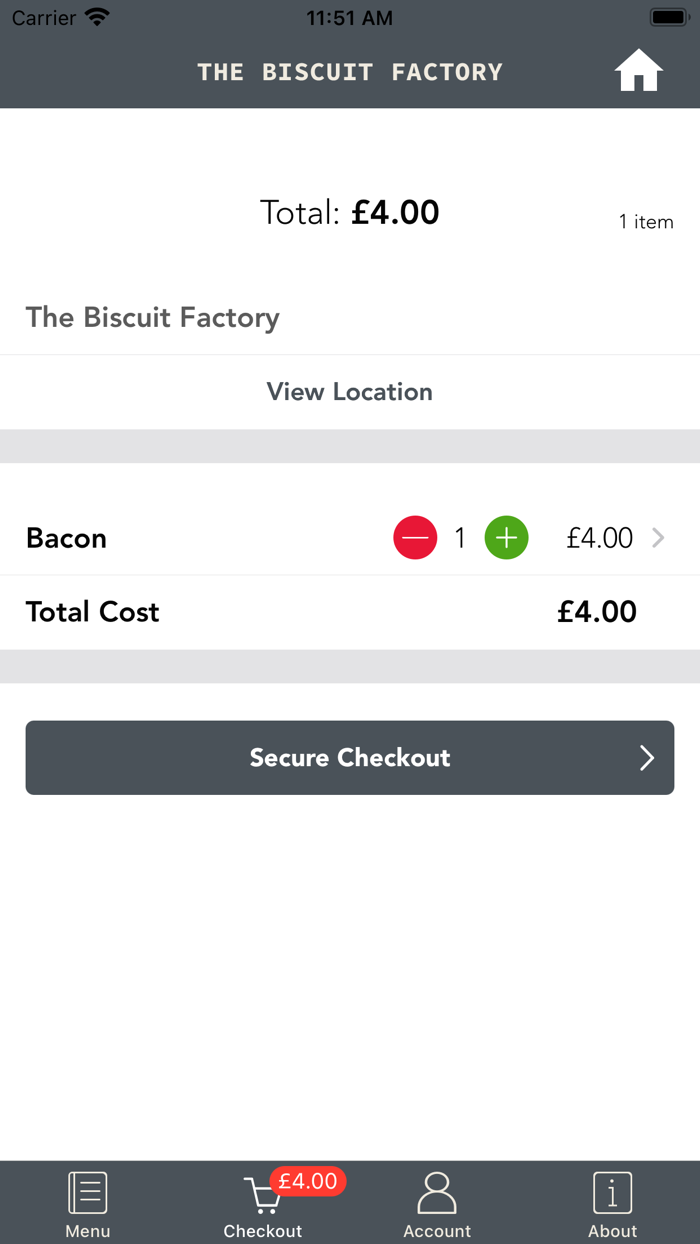The height and width of the screenshot is (1244, 700).
Task: Tap the Bacon item row
Action: coord(66,537)
